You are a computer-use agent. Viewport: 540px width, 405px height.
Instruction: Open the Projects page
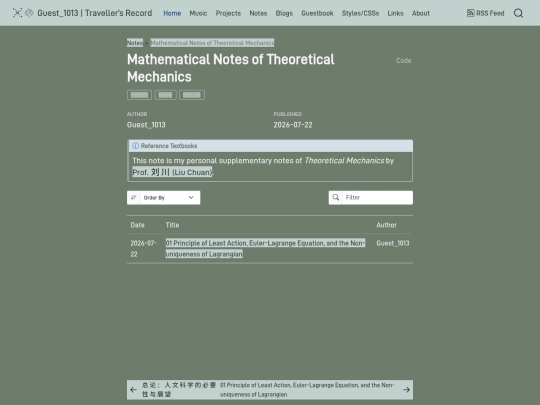click(x=228, y=13)
